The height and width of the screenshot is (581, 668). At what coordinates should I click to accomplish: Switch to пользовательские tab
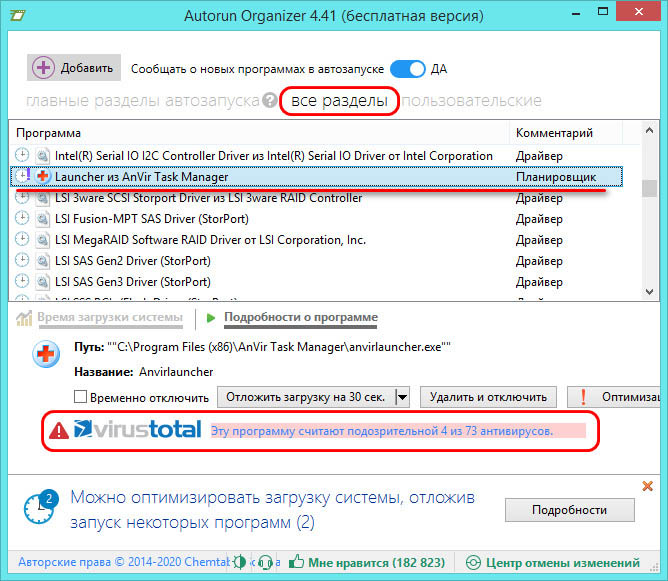point(472,101)
